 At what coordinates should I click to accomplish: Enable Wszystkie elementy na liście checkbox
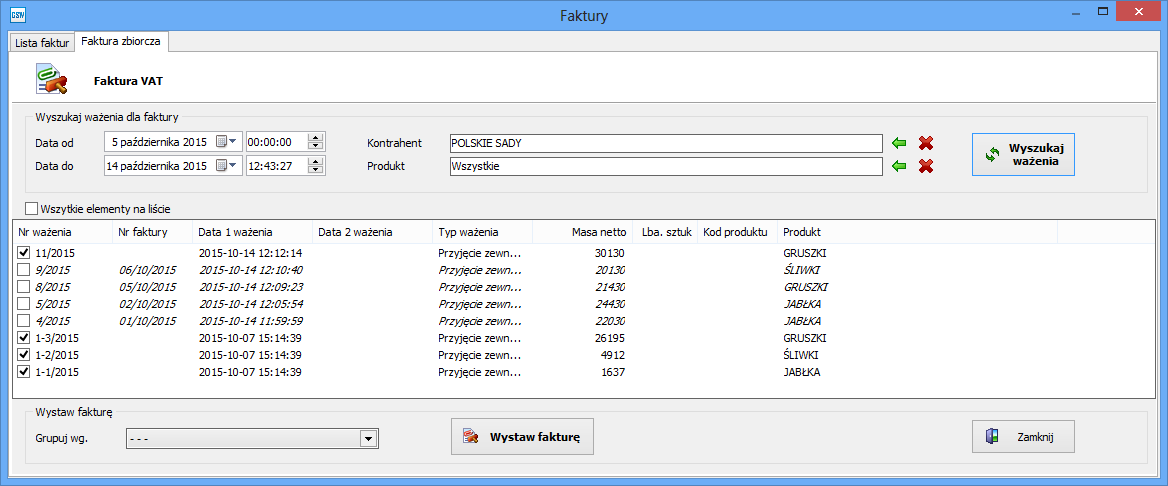click(x=31, y=209)
